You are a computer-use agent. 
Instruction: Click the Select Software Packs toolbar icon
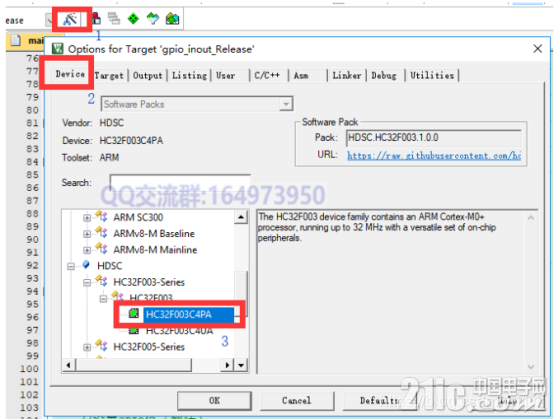point(153,18)
